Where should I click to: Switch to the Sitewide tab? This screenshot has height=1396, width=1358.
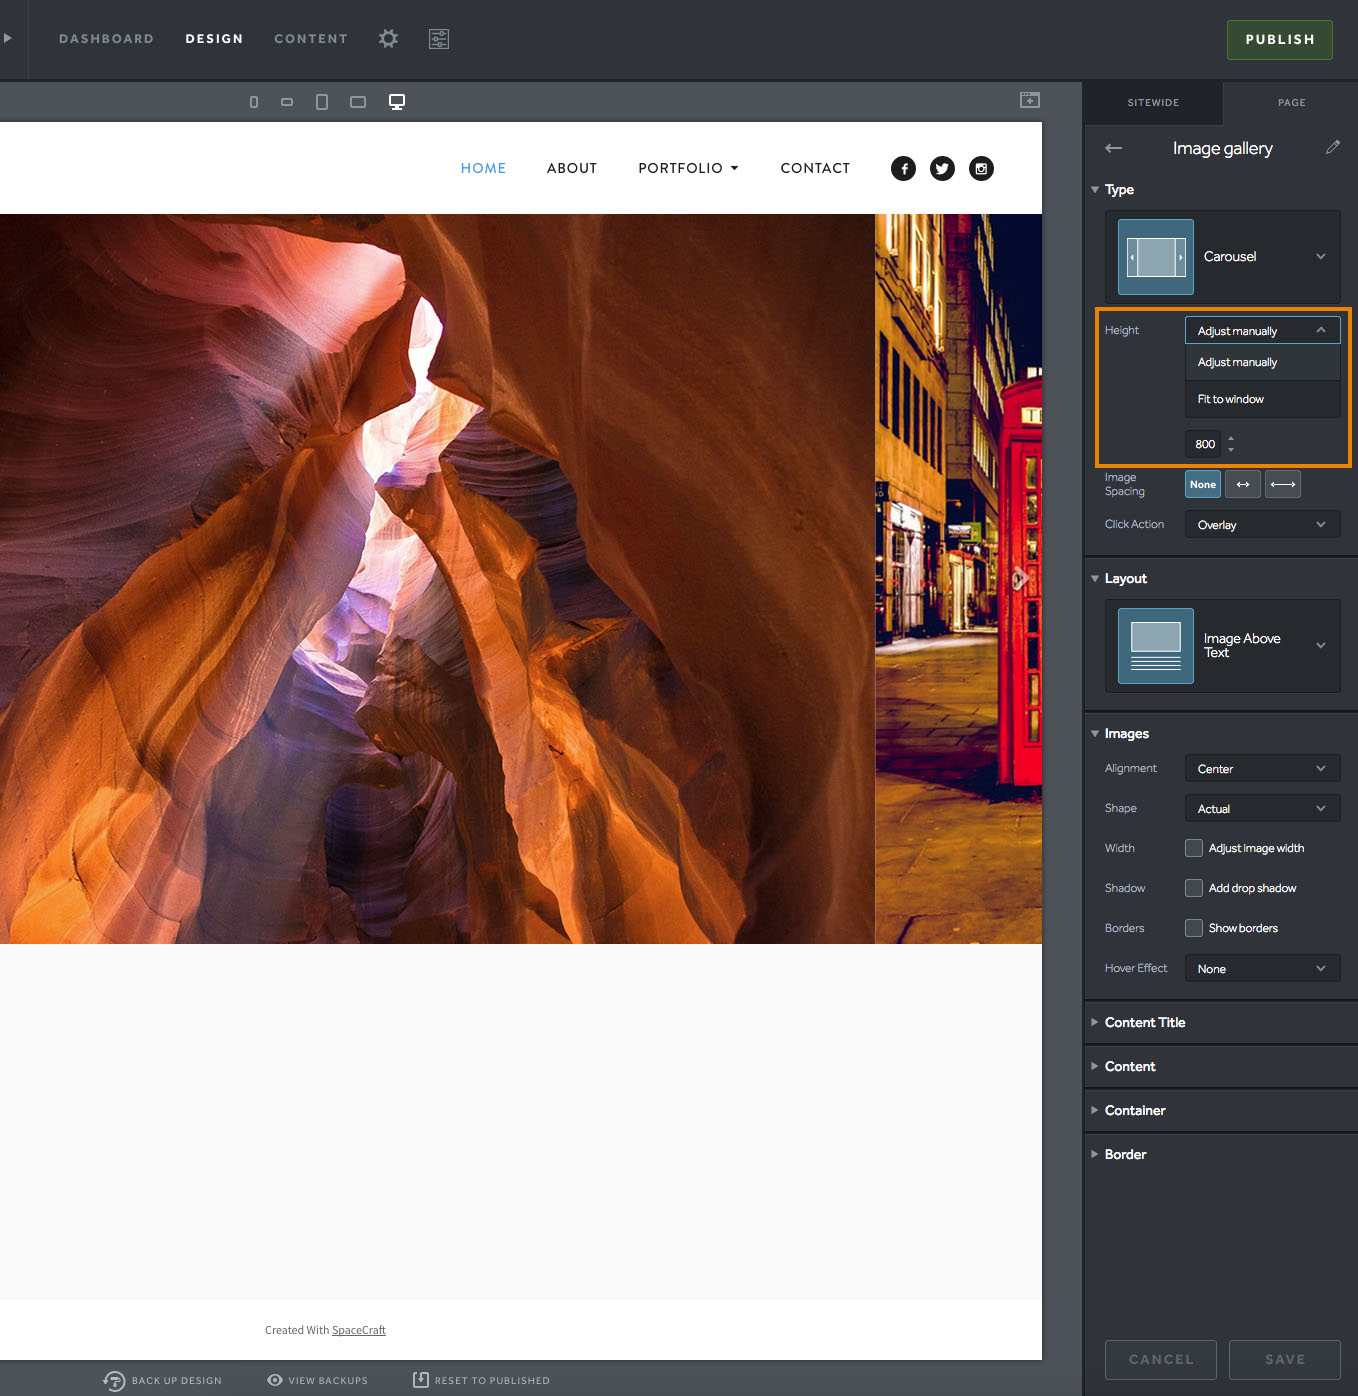(x=1153, y=103)
